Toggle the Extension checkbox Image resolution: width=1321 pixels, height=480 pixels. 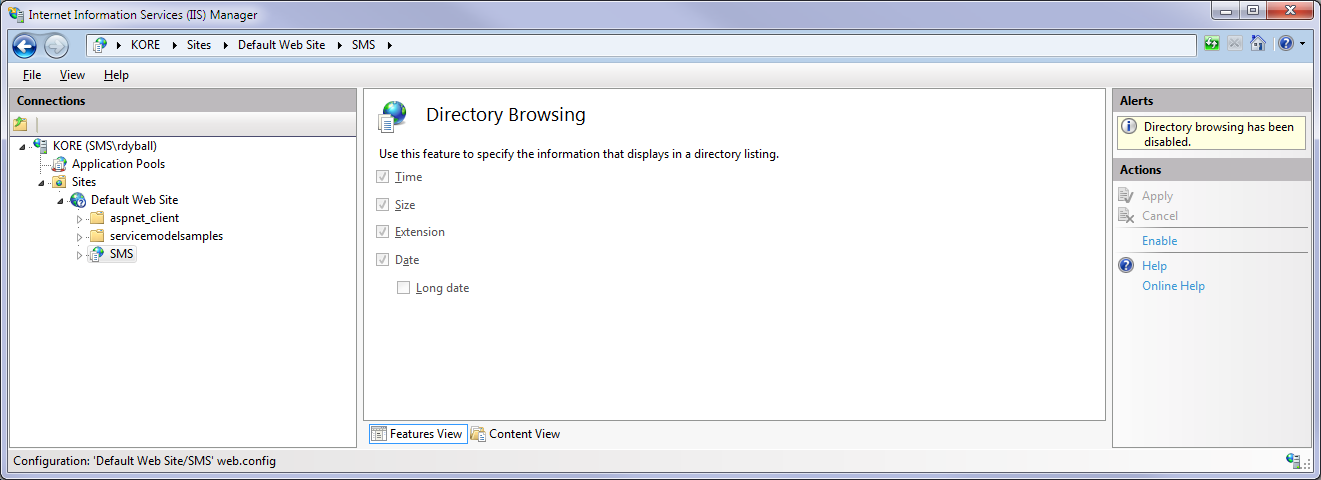382,232
